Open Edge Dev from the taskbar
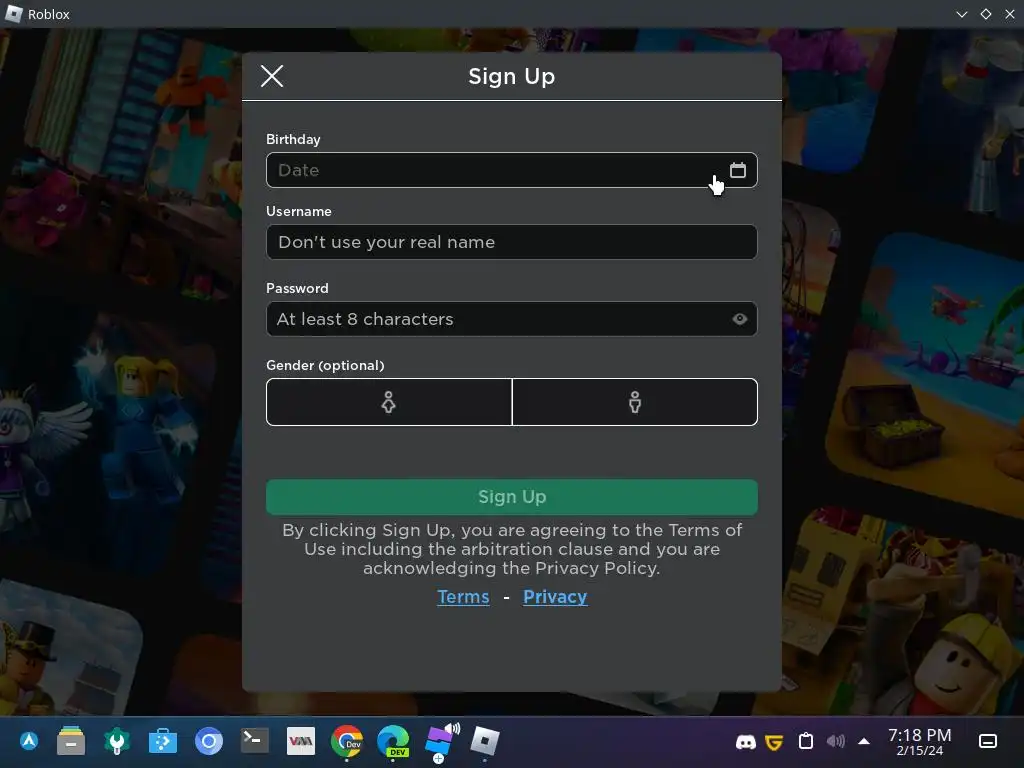The height and width of the screenshot is (768, 1024). 393,741
